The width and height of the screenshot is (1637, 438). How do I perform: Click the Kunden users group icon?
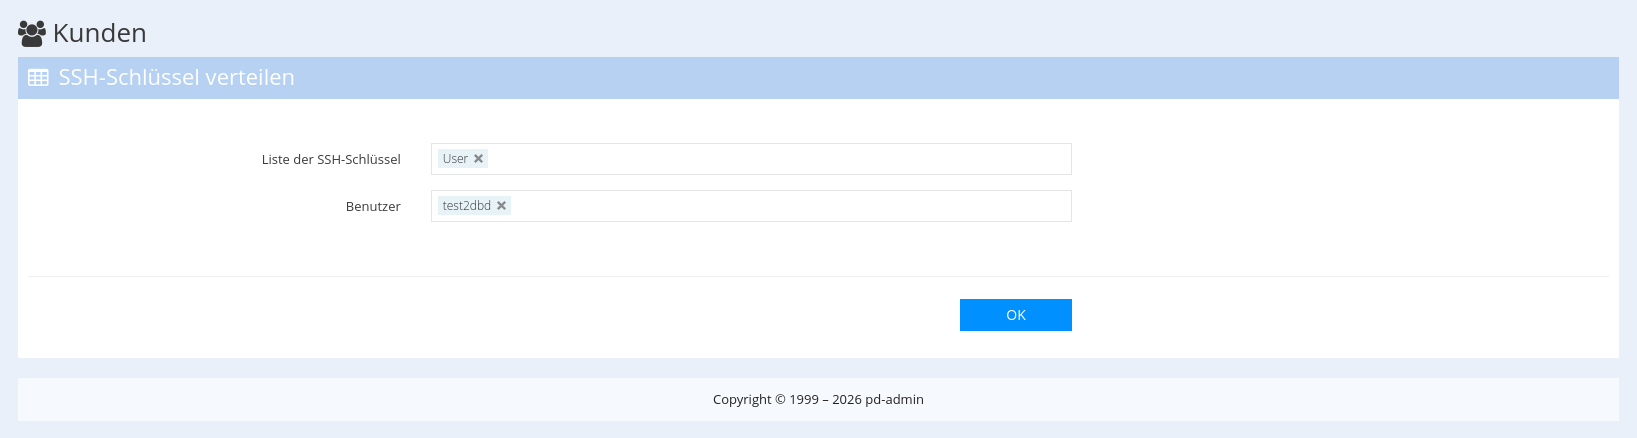point(32,34)
